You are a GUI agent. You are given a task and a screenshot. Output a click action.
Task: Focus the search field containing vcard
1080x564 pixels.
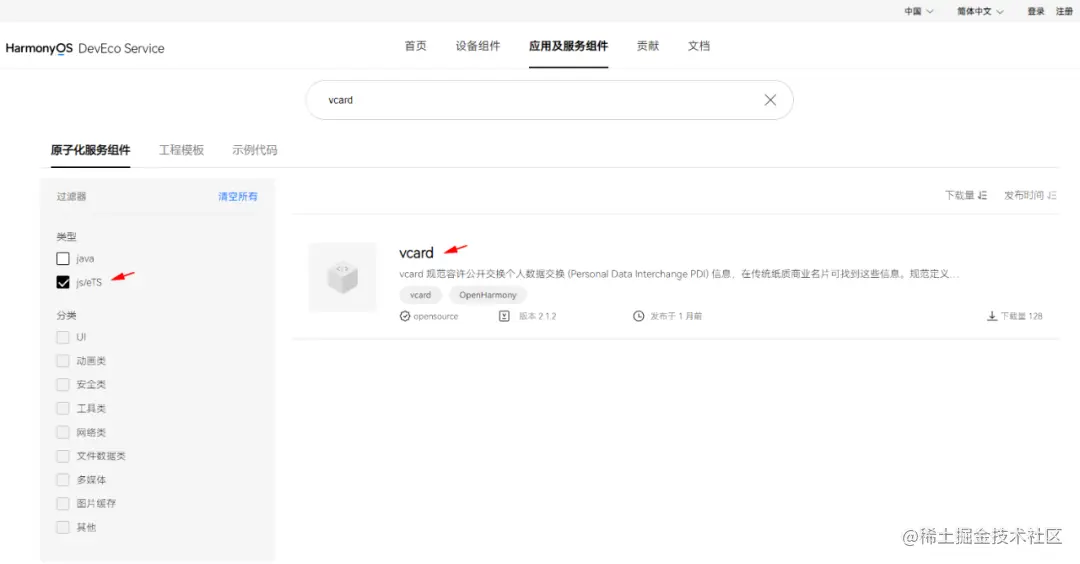tap(549, 100)
